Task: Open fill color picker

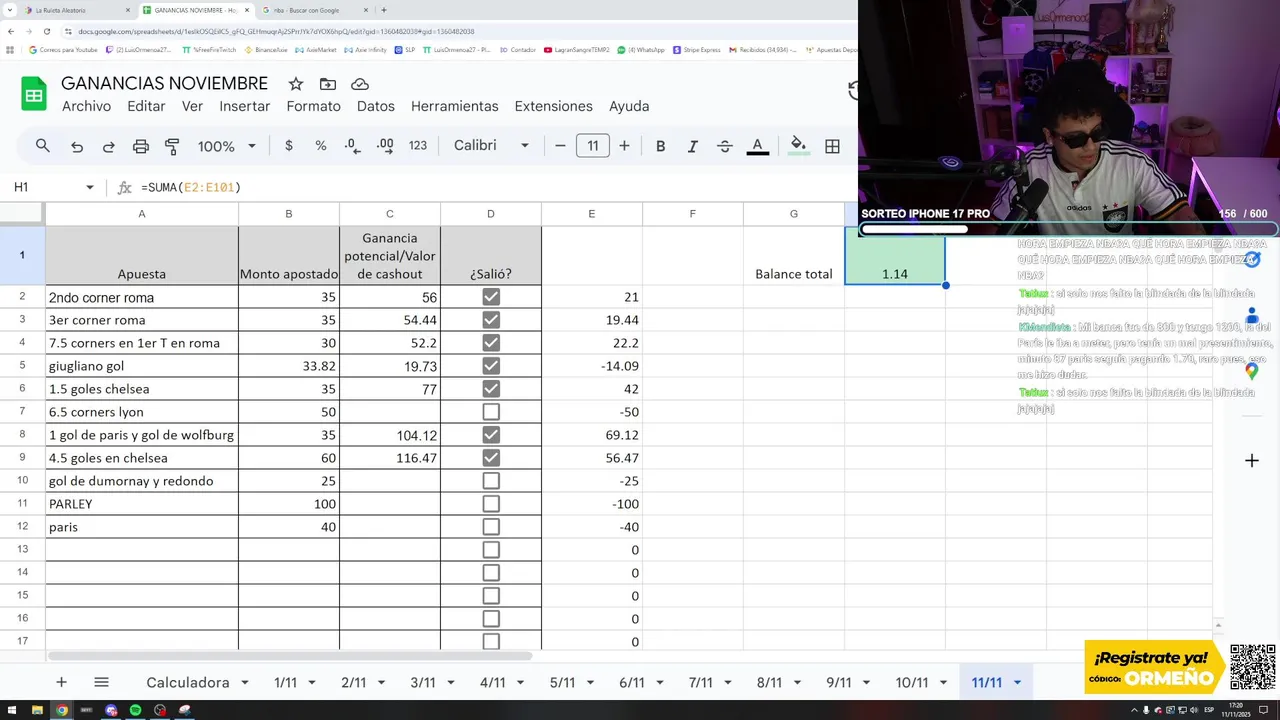Action: (798, 146)
